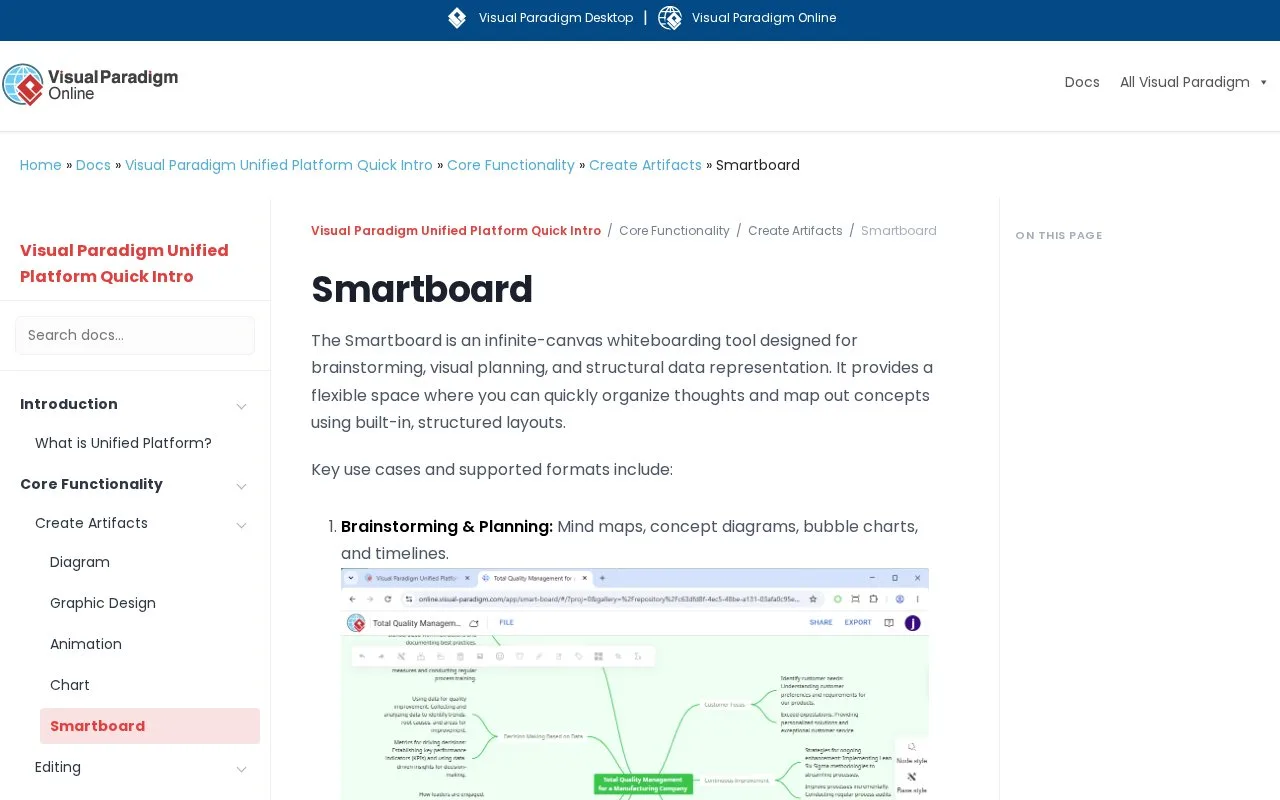Collapse the Create Artifacts chevron
The height and width of the screenshot is (800, 1280).
tap(241, 524)
